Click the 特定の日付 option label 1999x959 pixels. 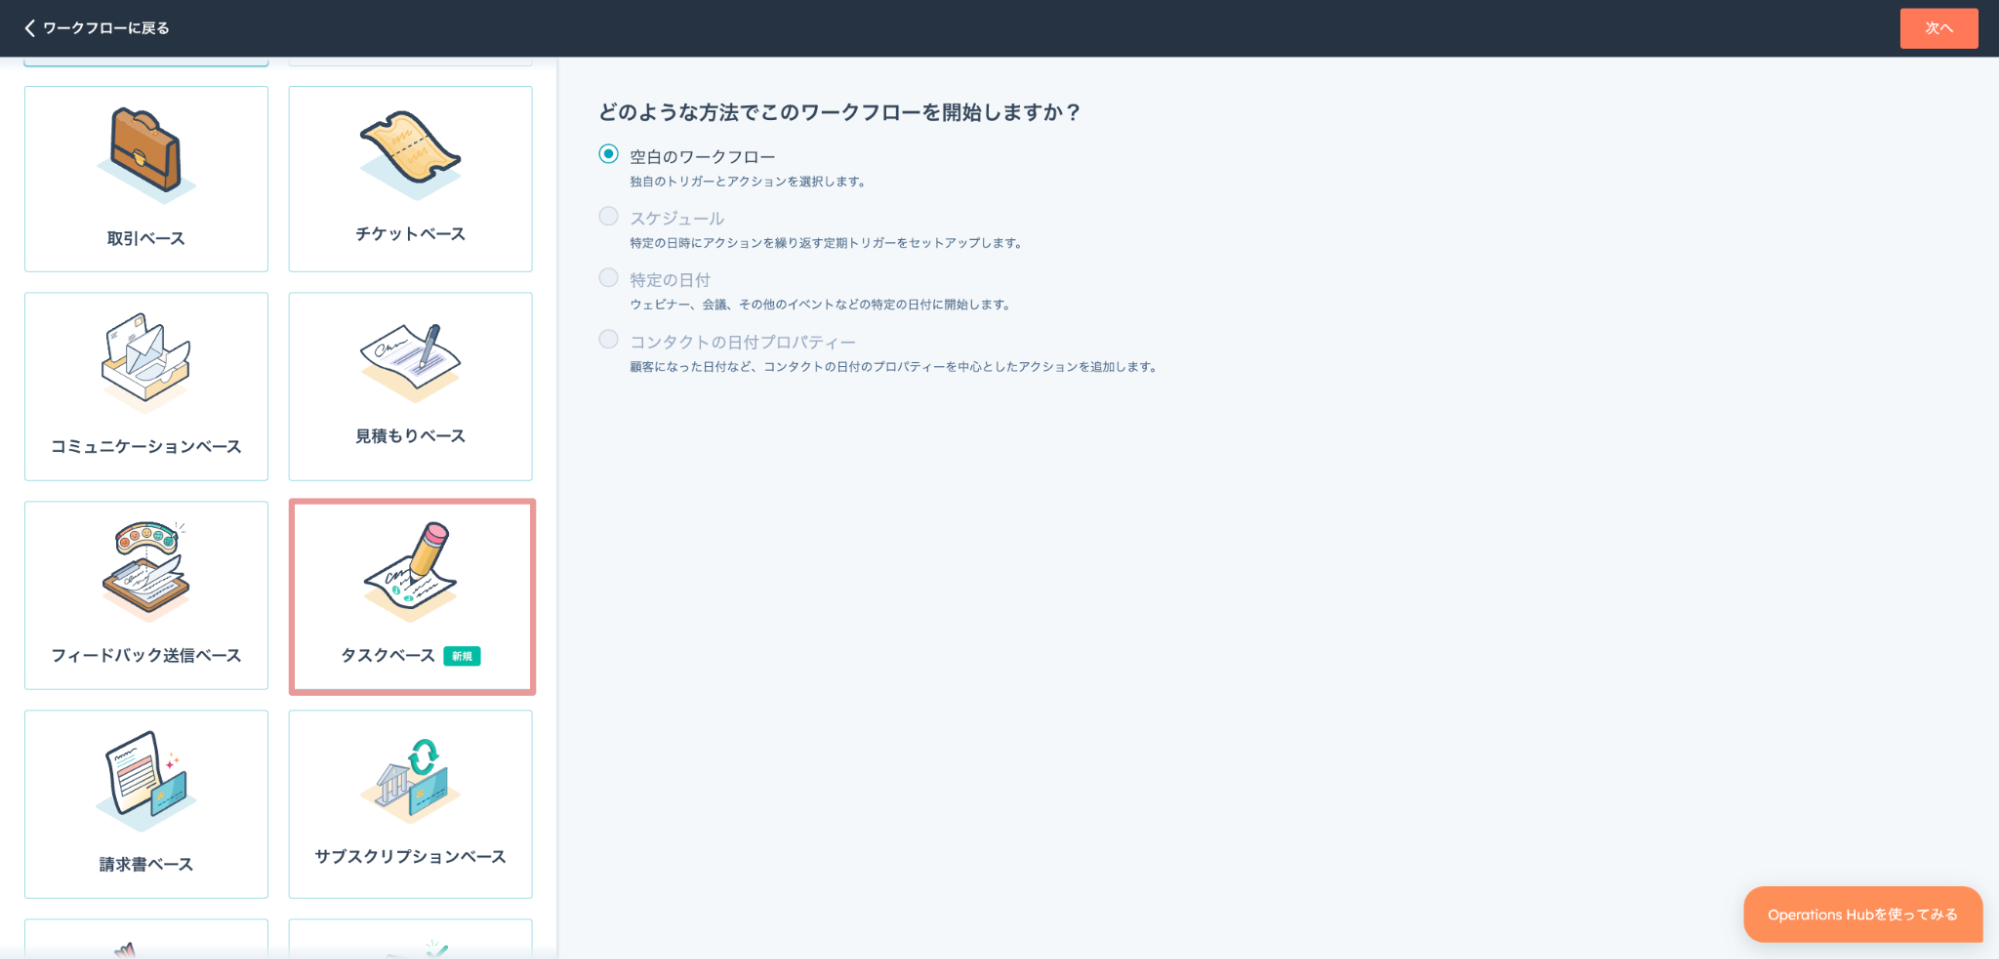(670, 280)
